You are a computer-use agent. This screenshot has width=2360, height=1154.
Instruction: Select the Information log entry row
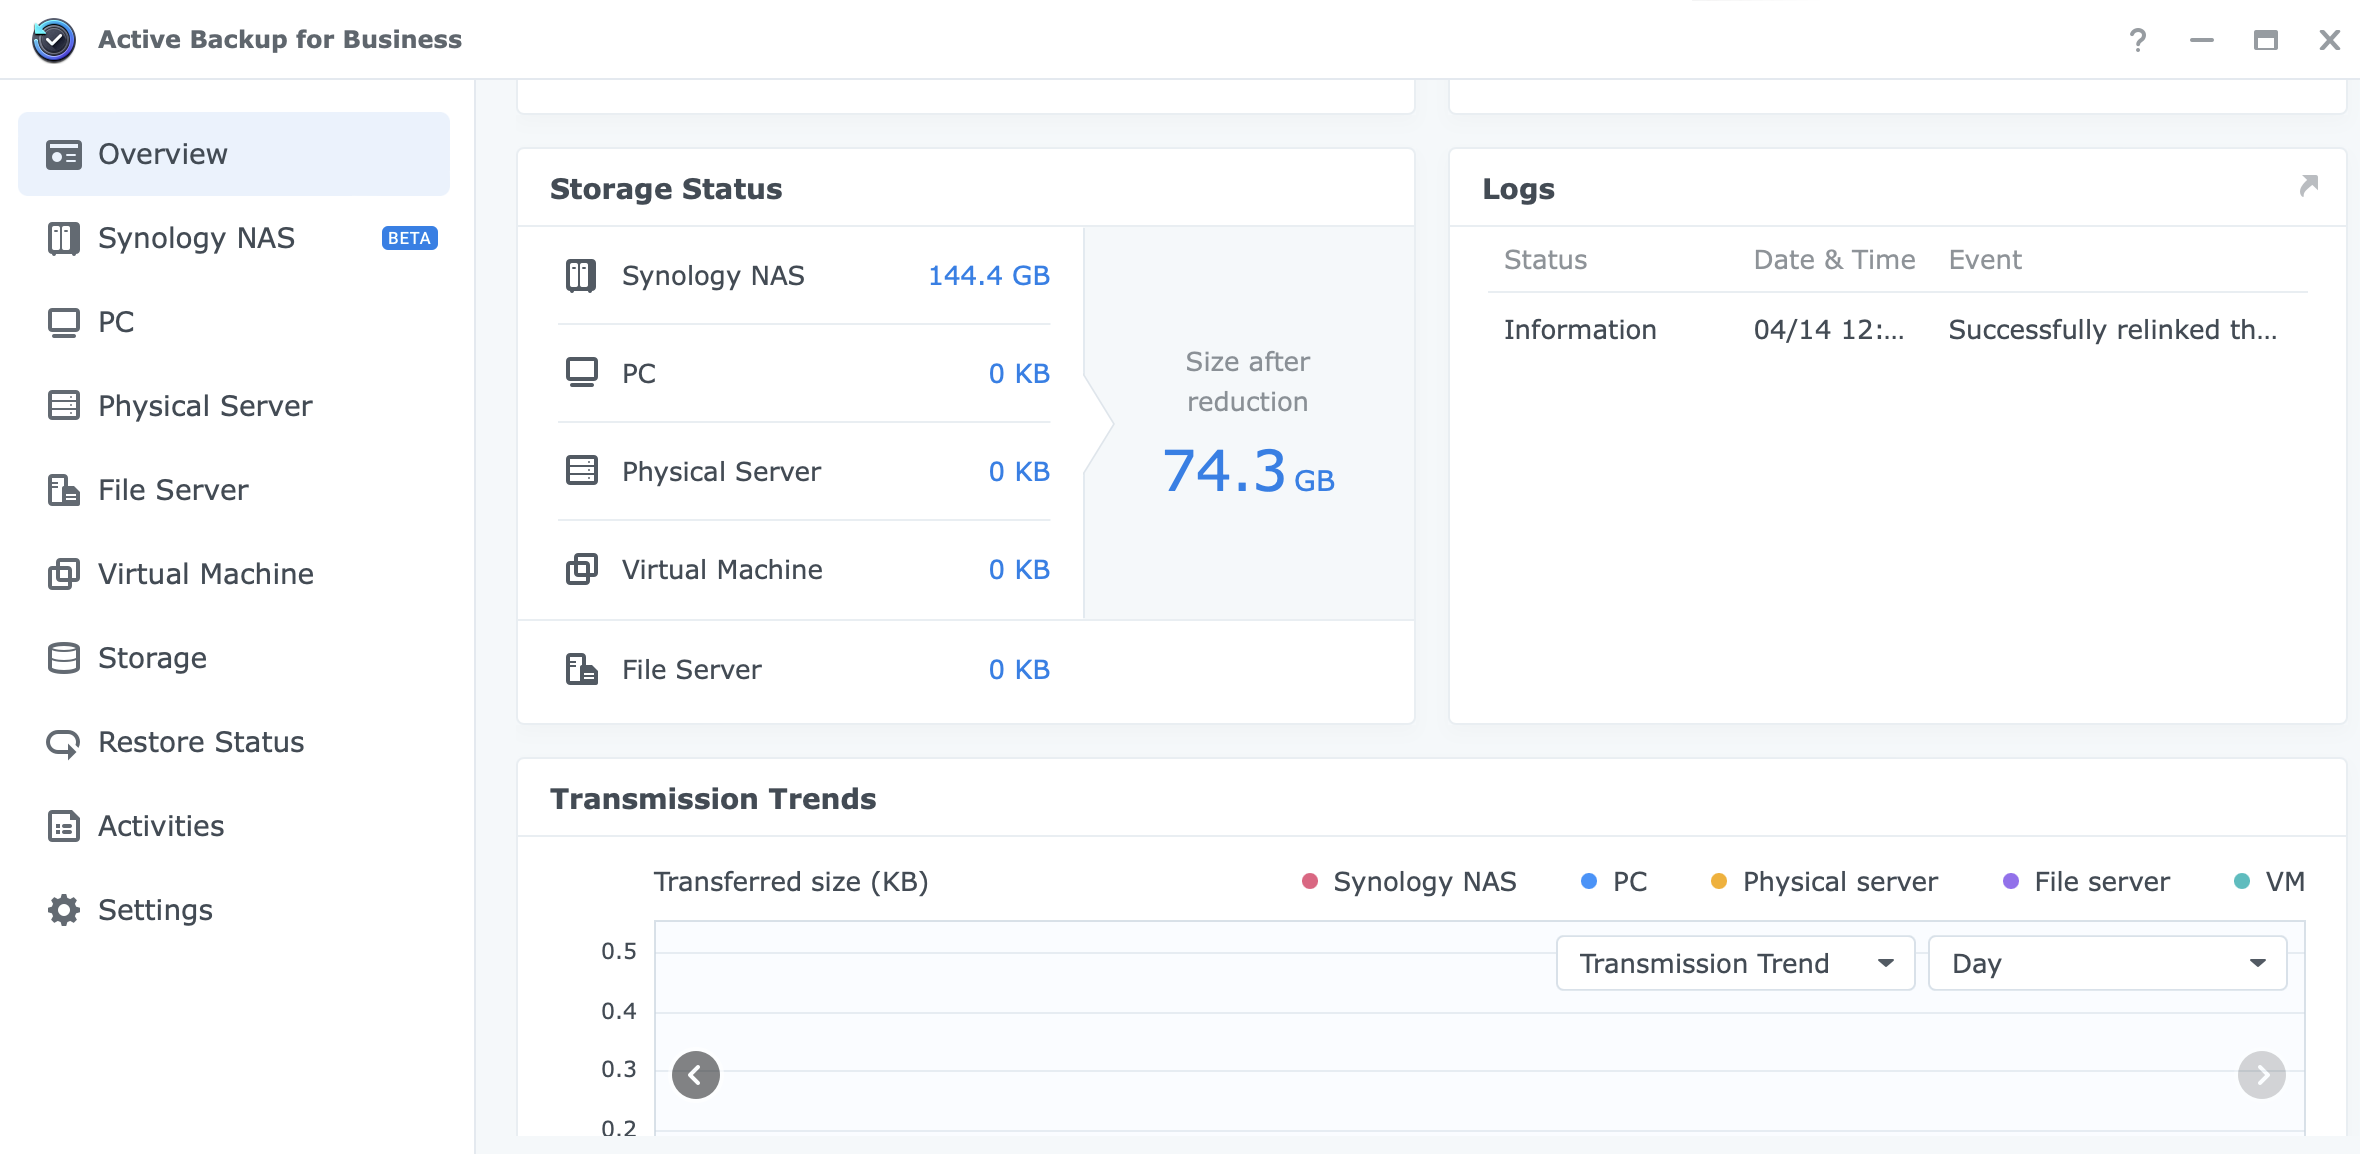click(x=1897, y=330)
